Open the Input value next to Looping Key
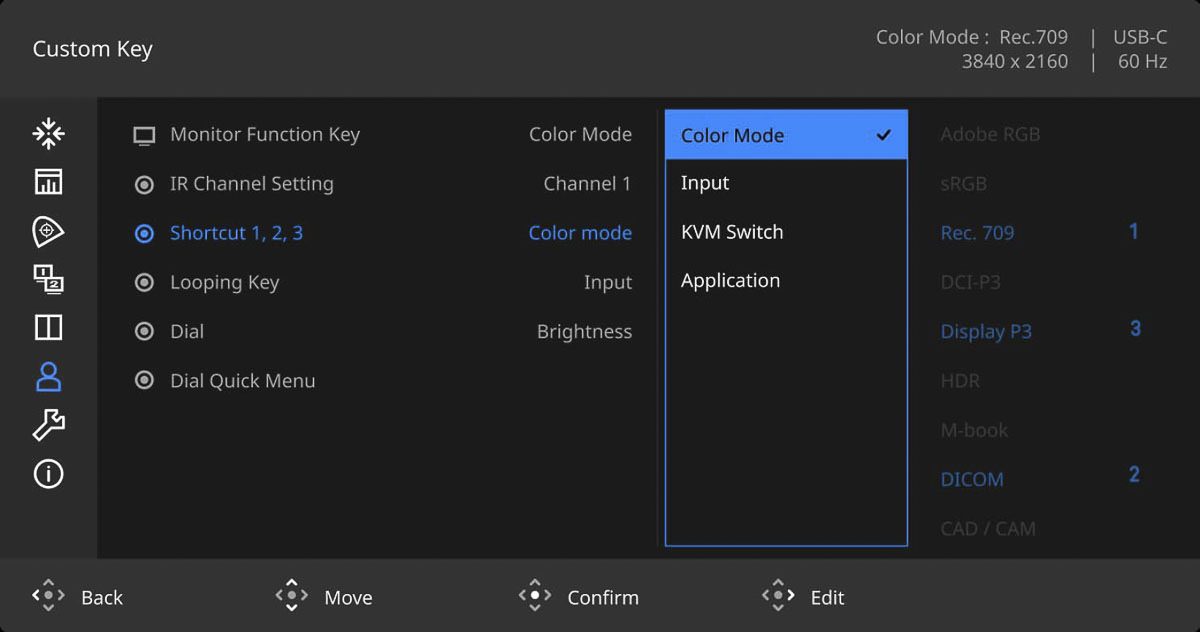Viewport: 1200px width, 632px height. [x=607, y=283]
